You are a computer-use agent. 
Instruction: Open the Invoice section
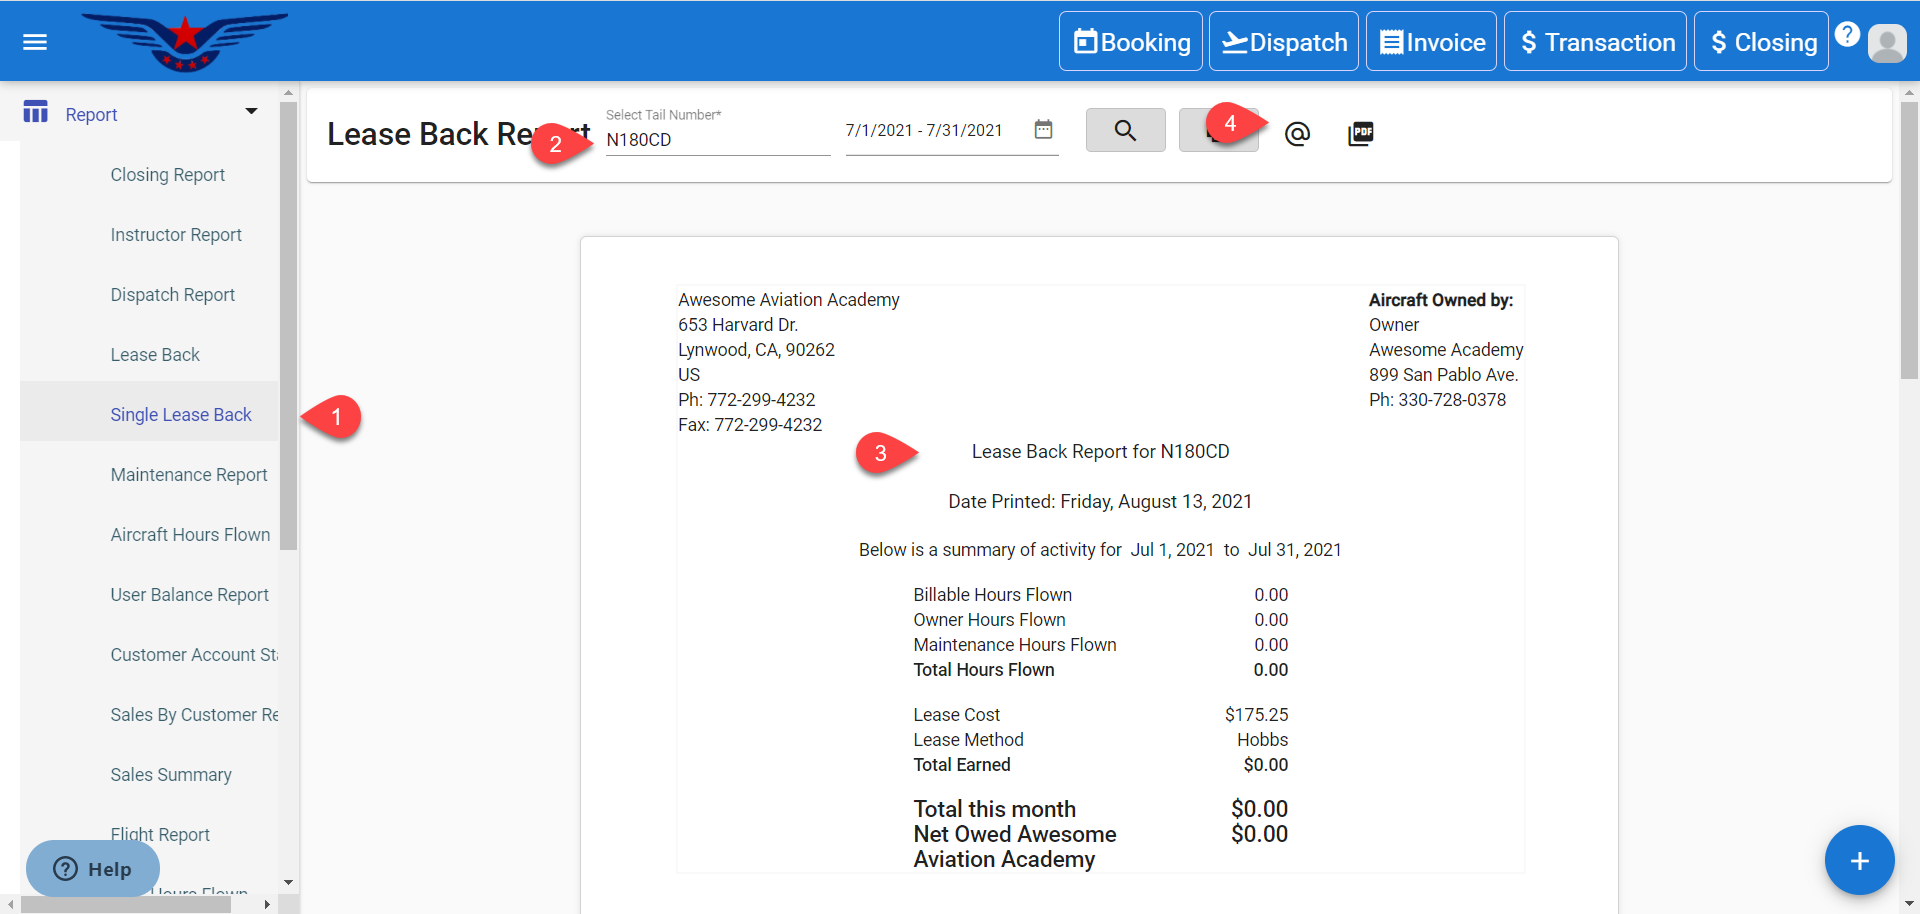[1431, 42]
